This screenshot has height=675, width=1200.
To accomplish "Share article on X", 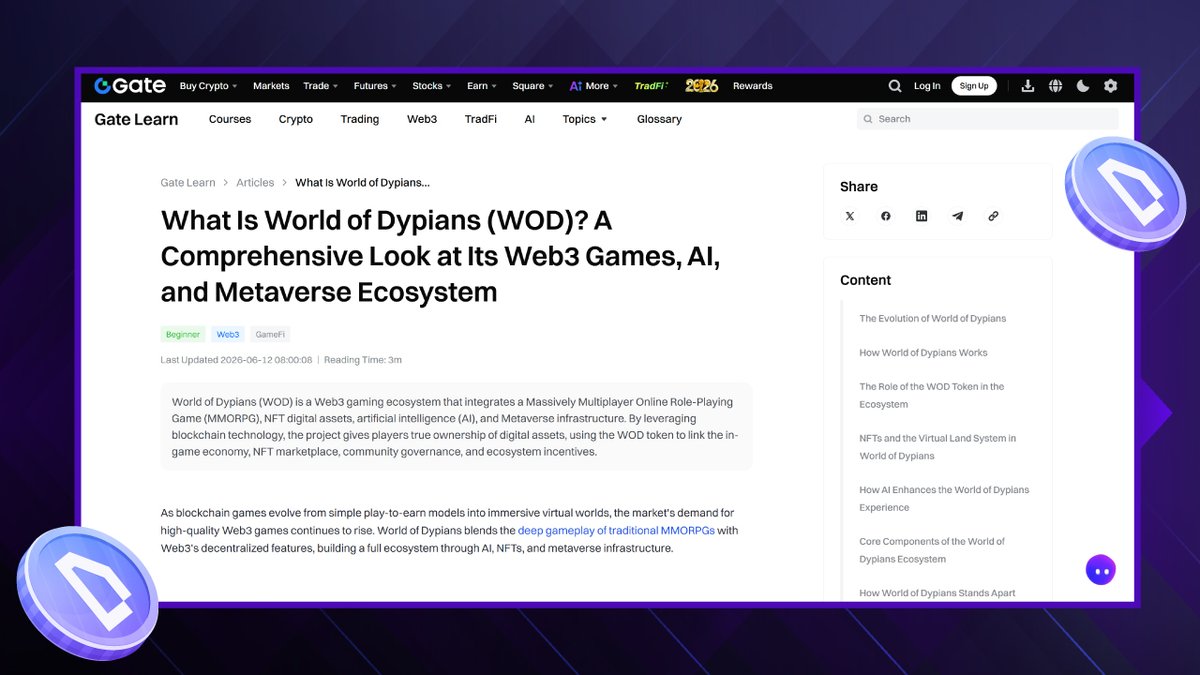I will coord(850,216).
